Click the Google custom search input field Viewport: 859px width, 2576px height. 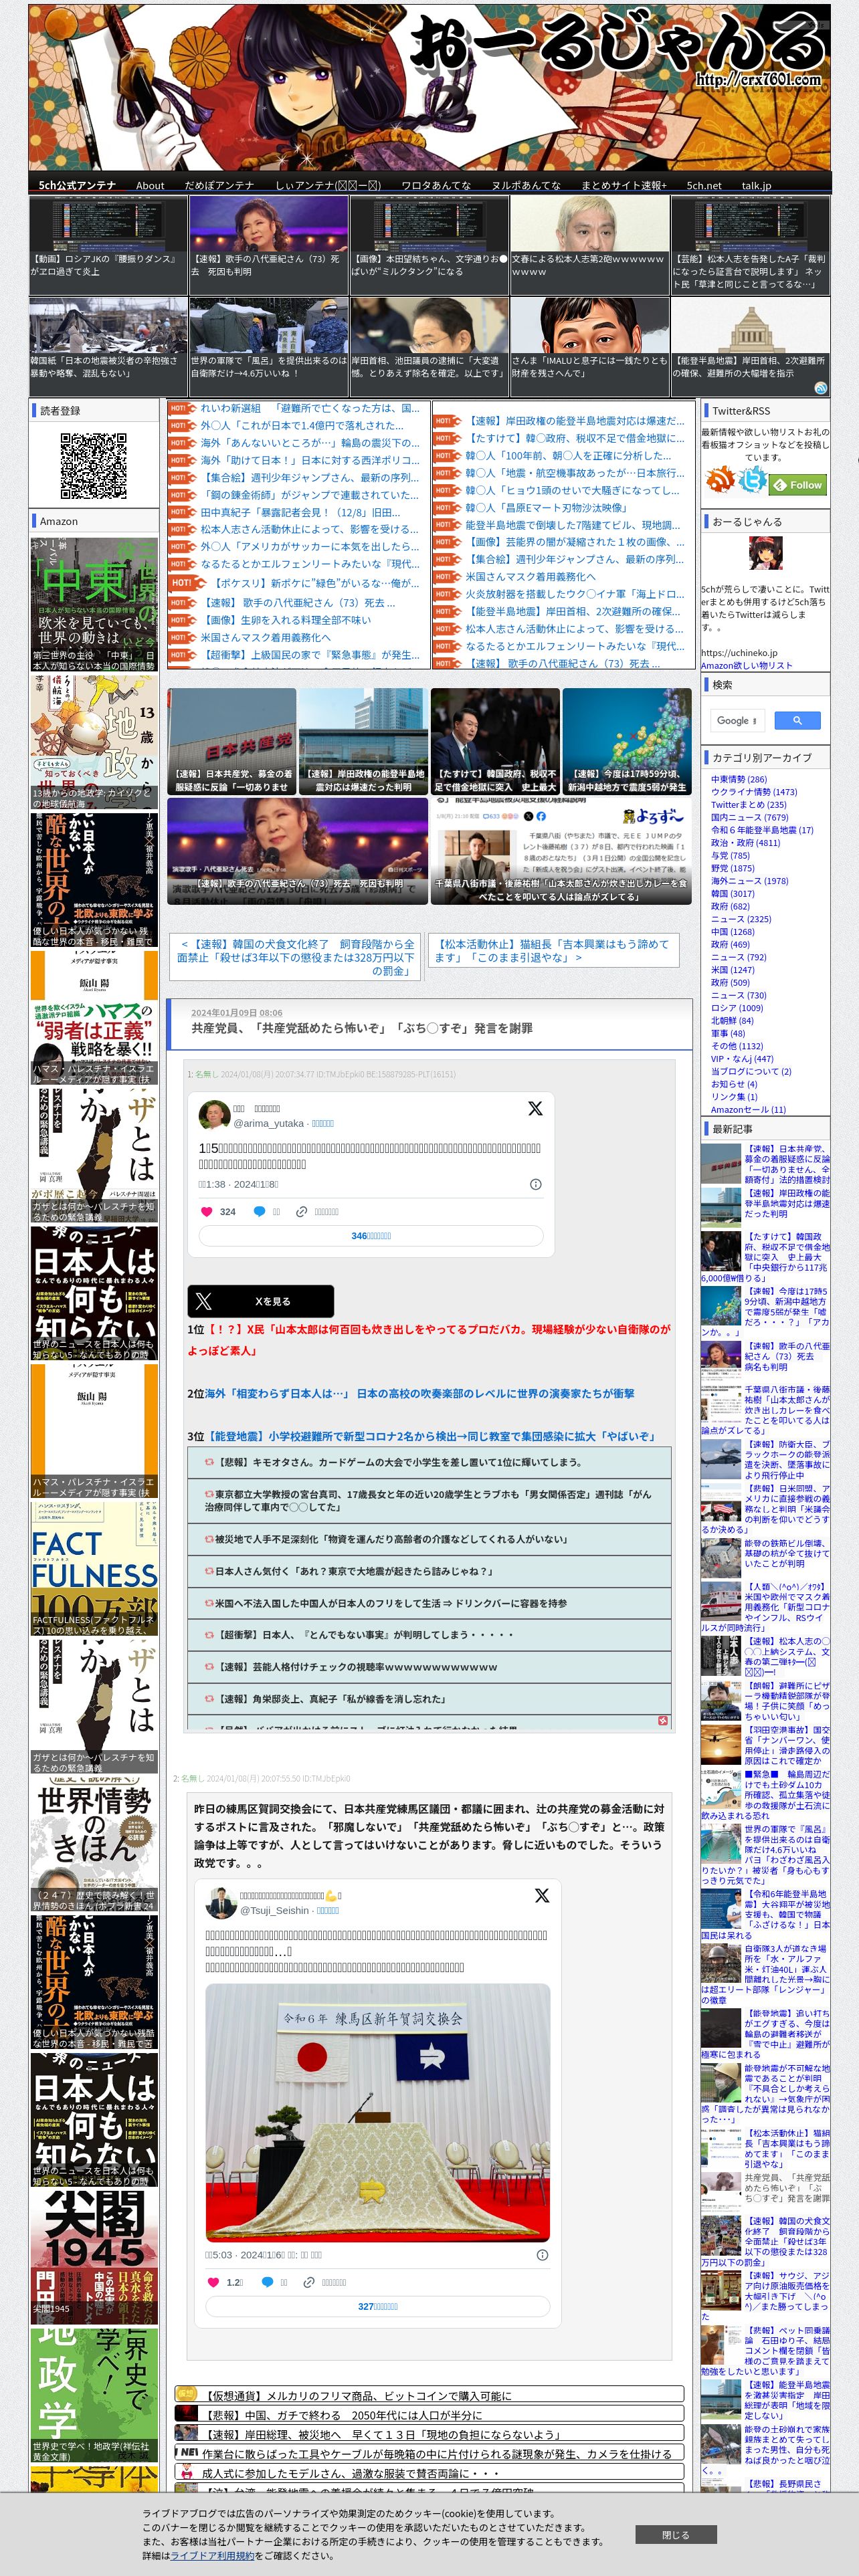coord(738,720)
